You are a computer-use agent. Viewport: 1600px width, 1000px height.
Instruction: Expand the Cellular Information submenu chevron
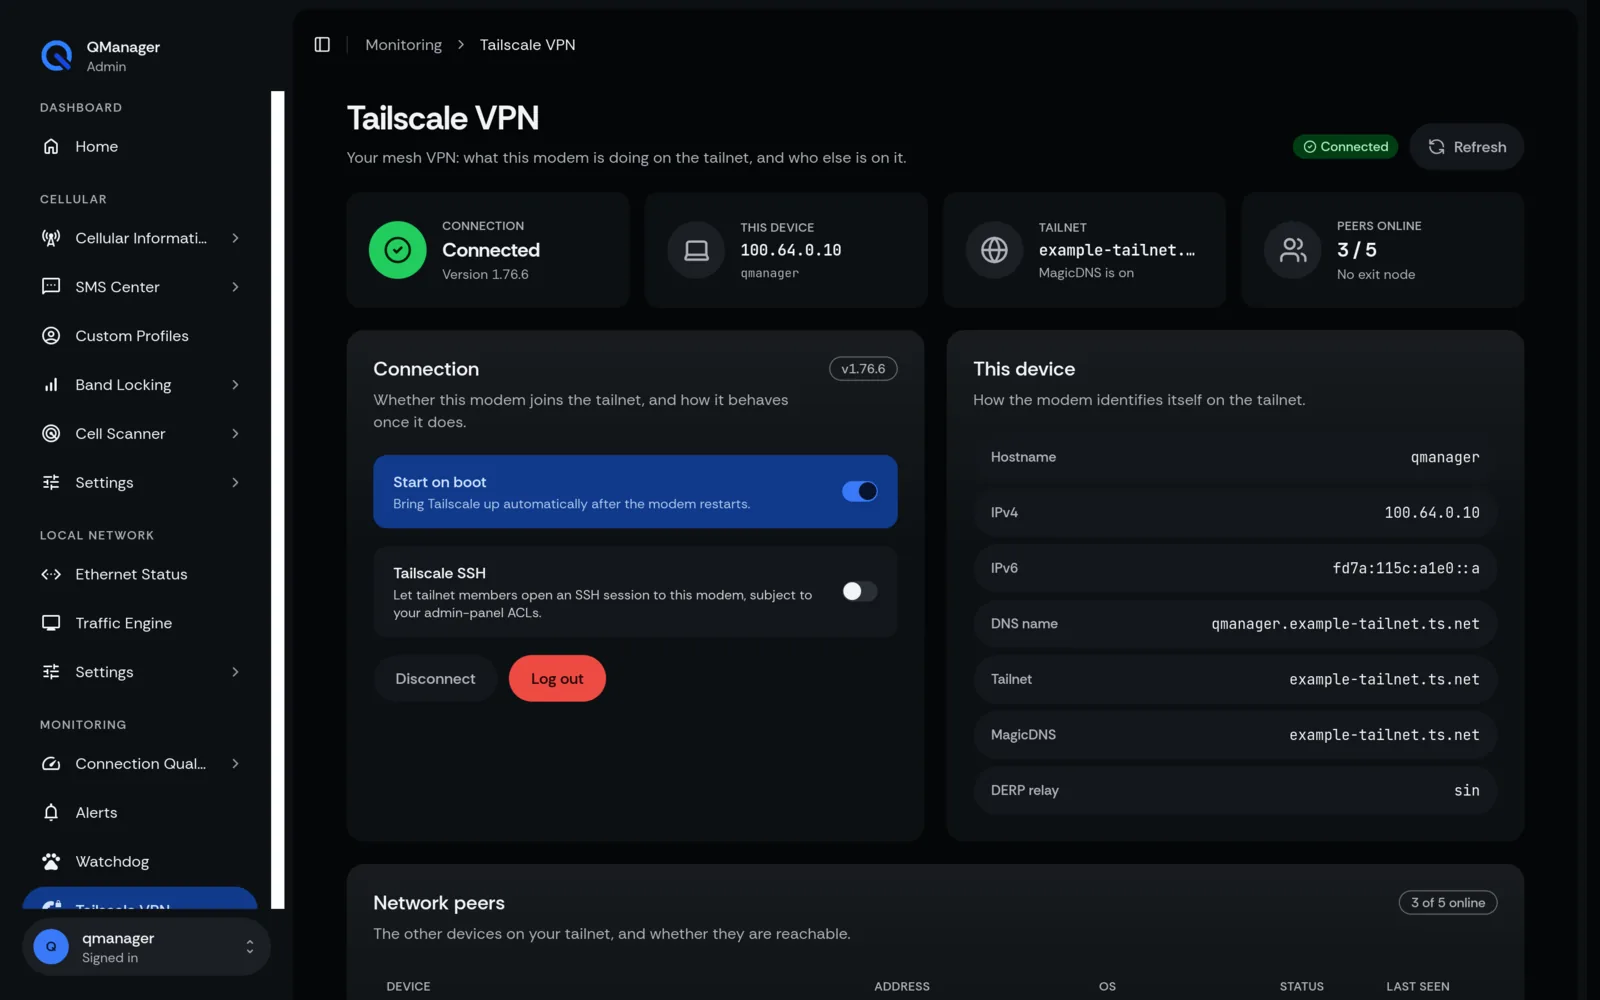[235, 238]
